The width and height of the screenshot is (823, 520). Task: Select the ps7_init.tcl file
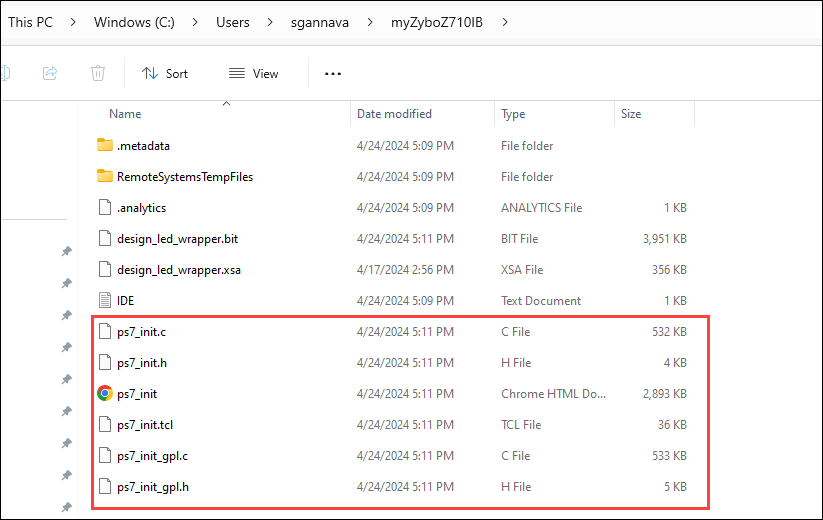pos(145,425)
